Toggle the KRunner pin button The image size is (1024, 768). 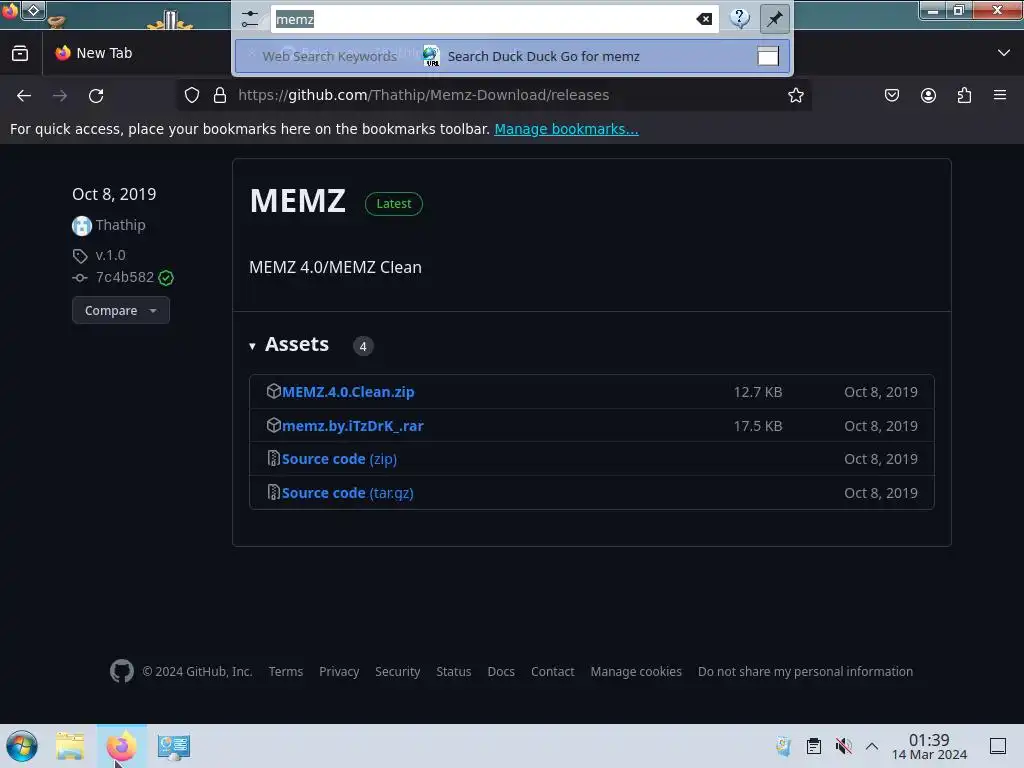(x=775, y=19)
